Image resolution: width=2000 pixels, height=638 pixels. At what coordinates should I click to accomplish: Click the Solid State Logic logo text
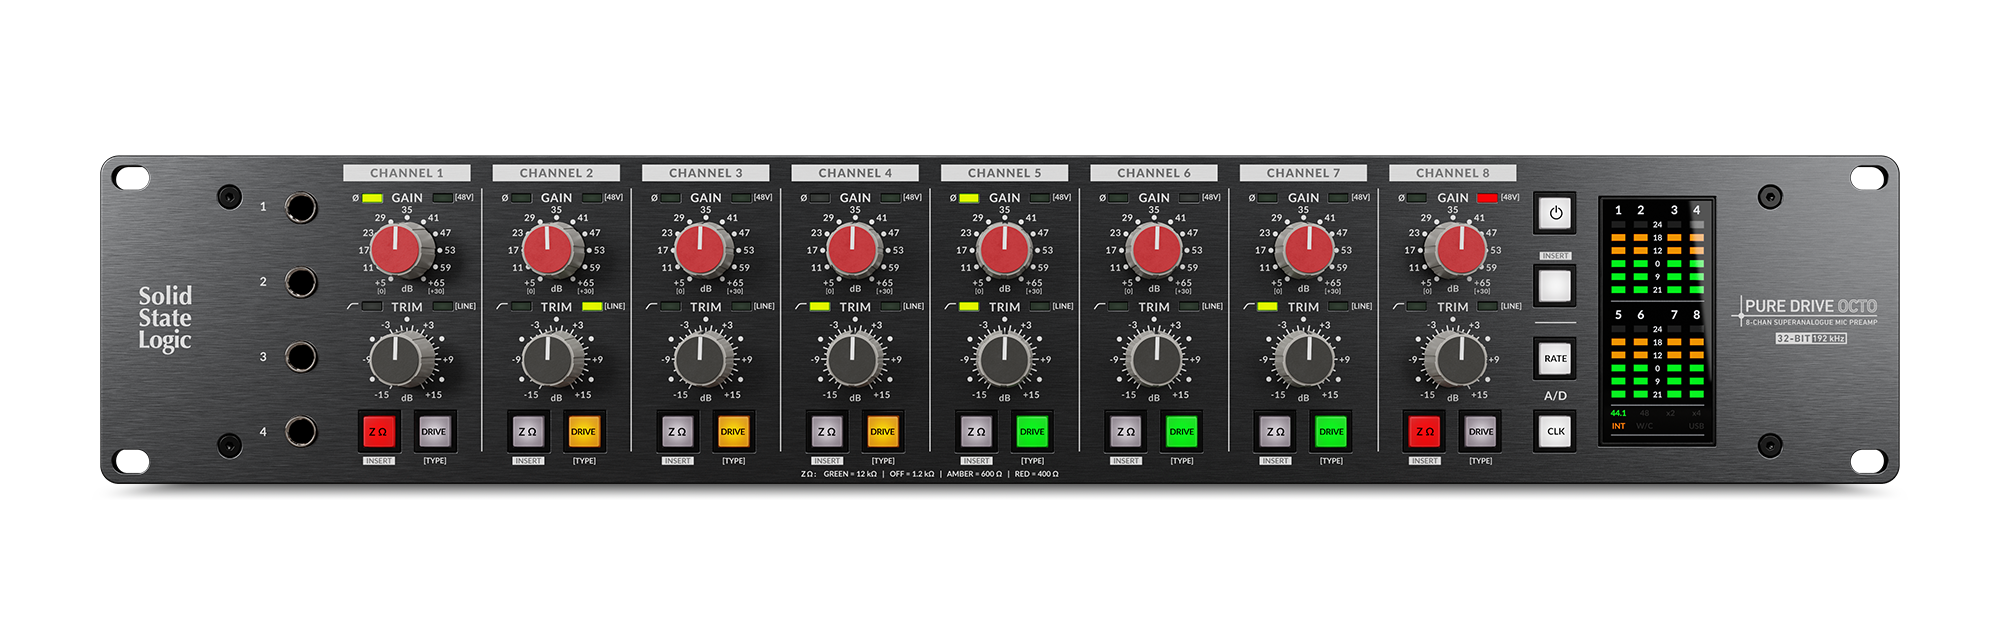[x=165, y=319]
